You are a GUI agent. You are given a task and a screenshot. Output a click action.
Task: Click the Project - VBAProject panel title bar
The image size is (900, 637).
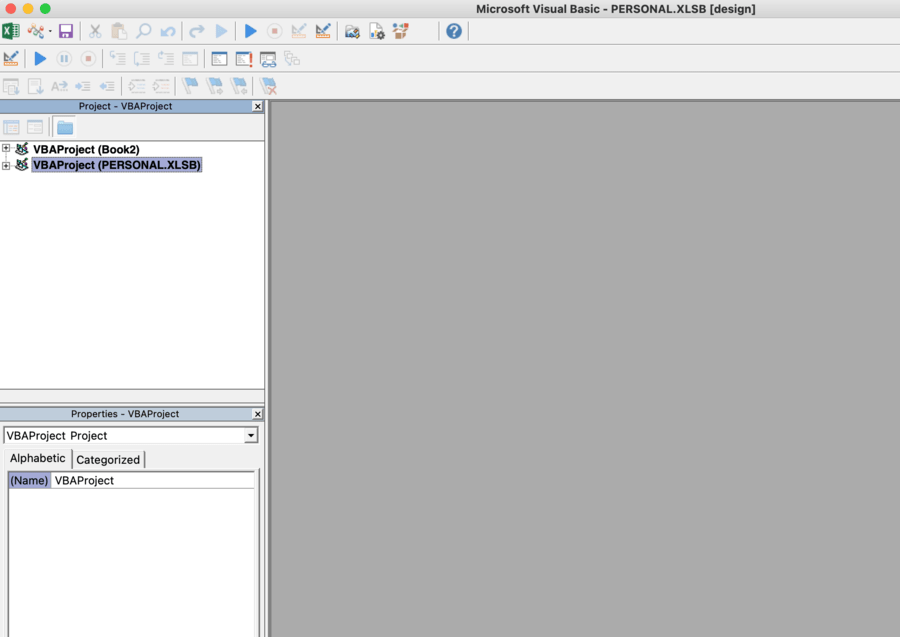pyautogui.click(x=126, y=106)
